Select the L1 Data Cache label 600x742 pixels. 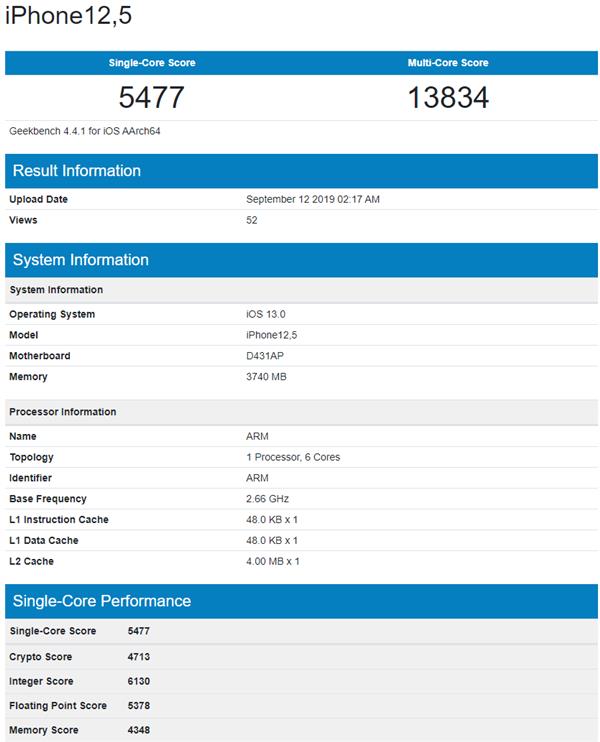(x=44, y=540)
